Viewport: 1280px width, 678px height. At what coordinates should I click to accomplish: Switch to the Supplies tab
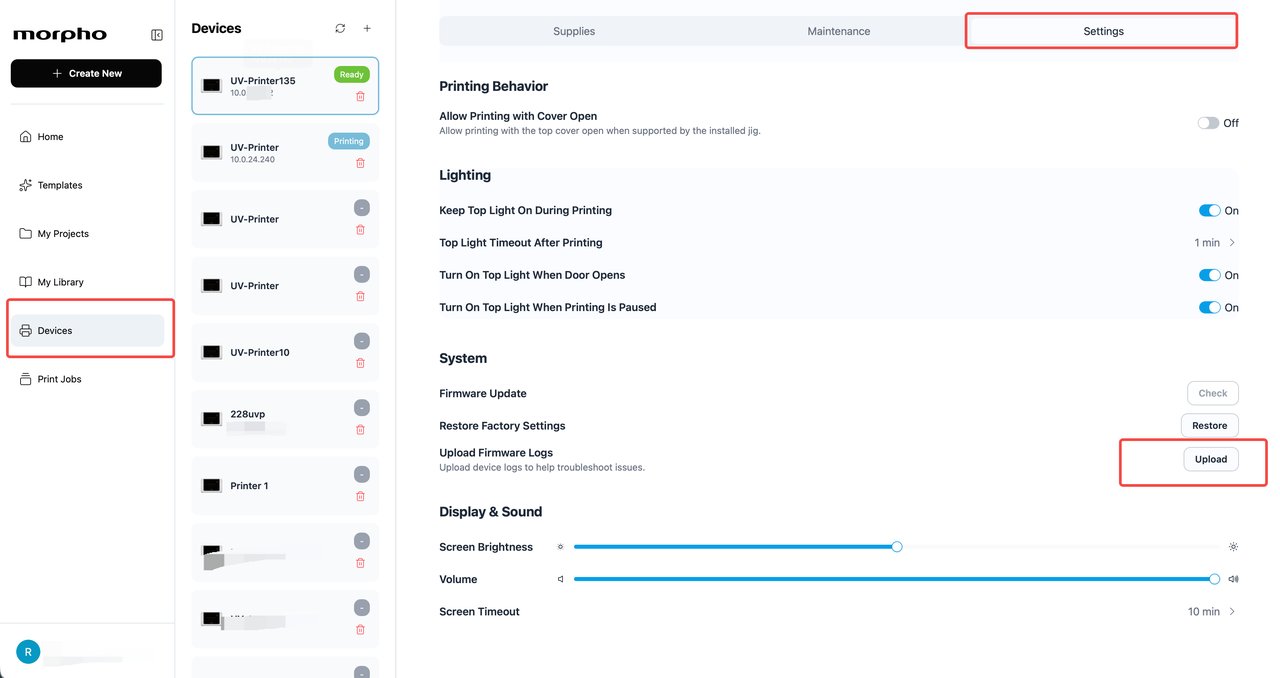(574, 31)
